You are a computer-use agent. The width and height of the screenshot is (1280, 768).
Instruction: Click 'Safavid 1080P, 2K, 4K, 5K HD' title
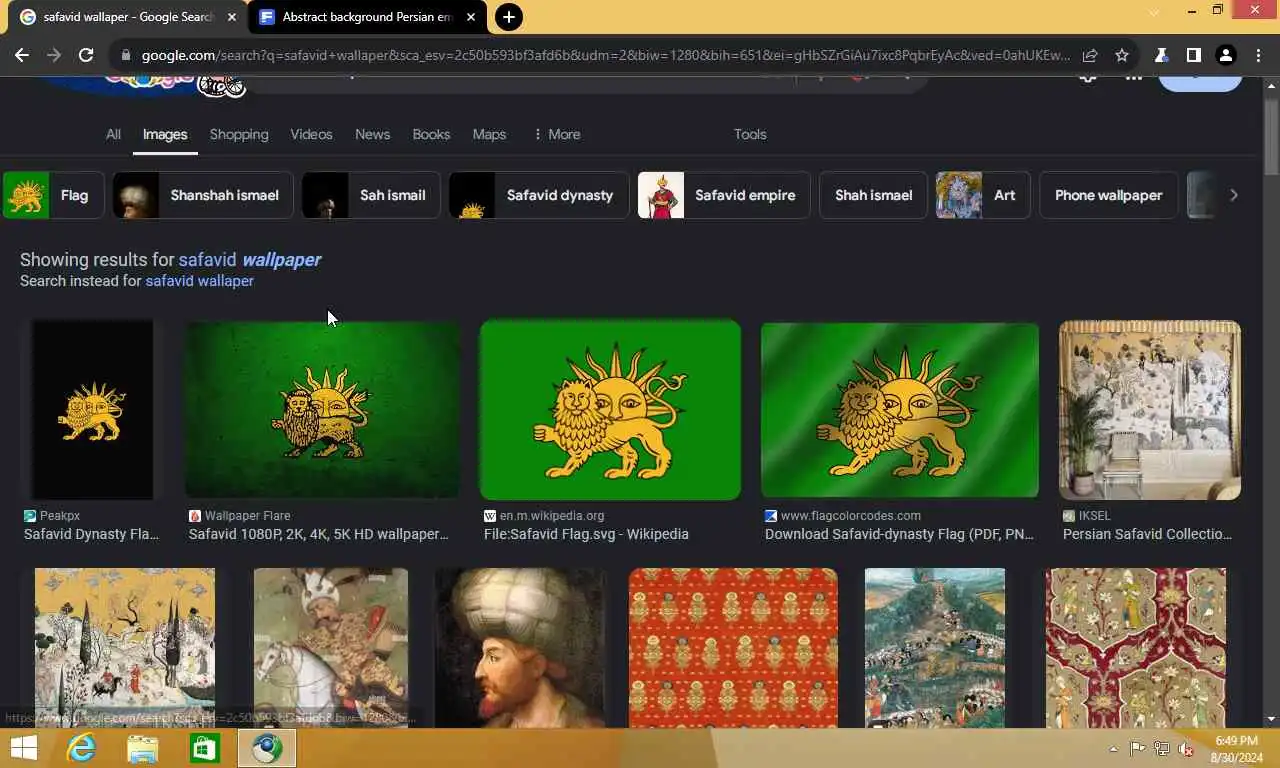[319, 534]
